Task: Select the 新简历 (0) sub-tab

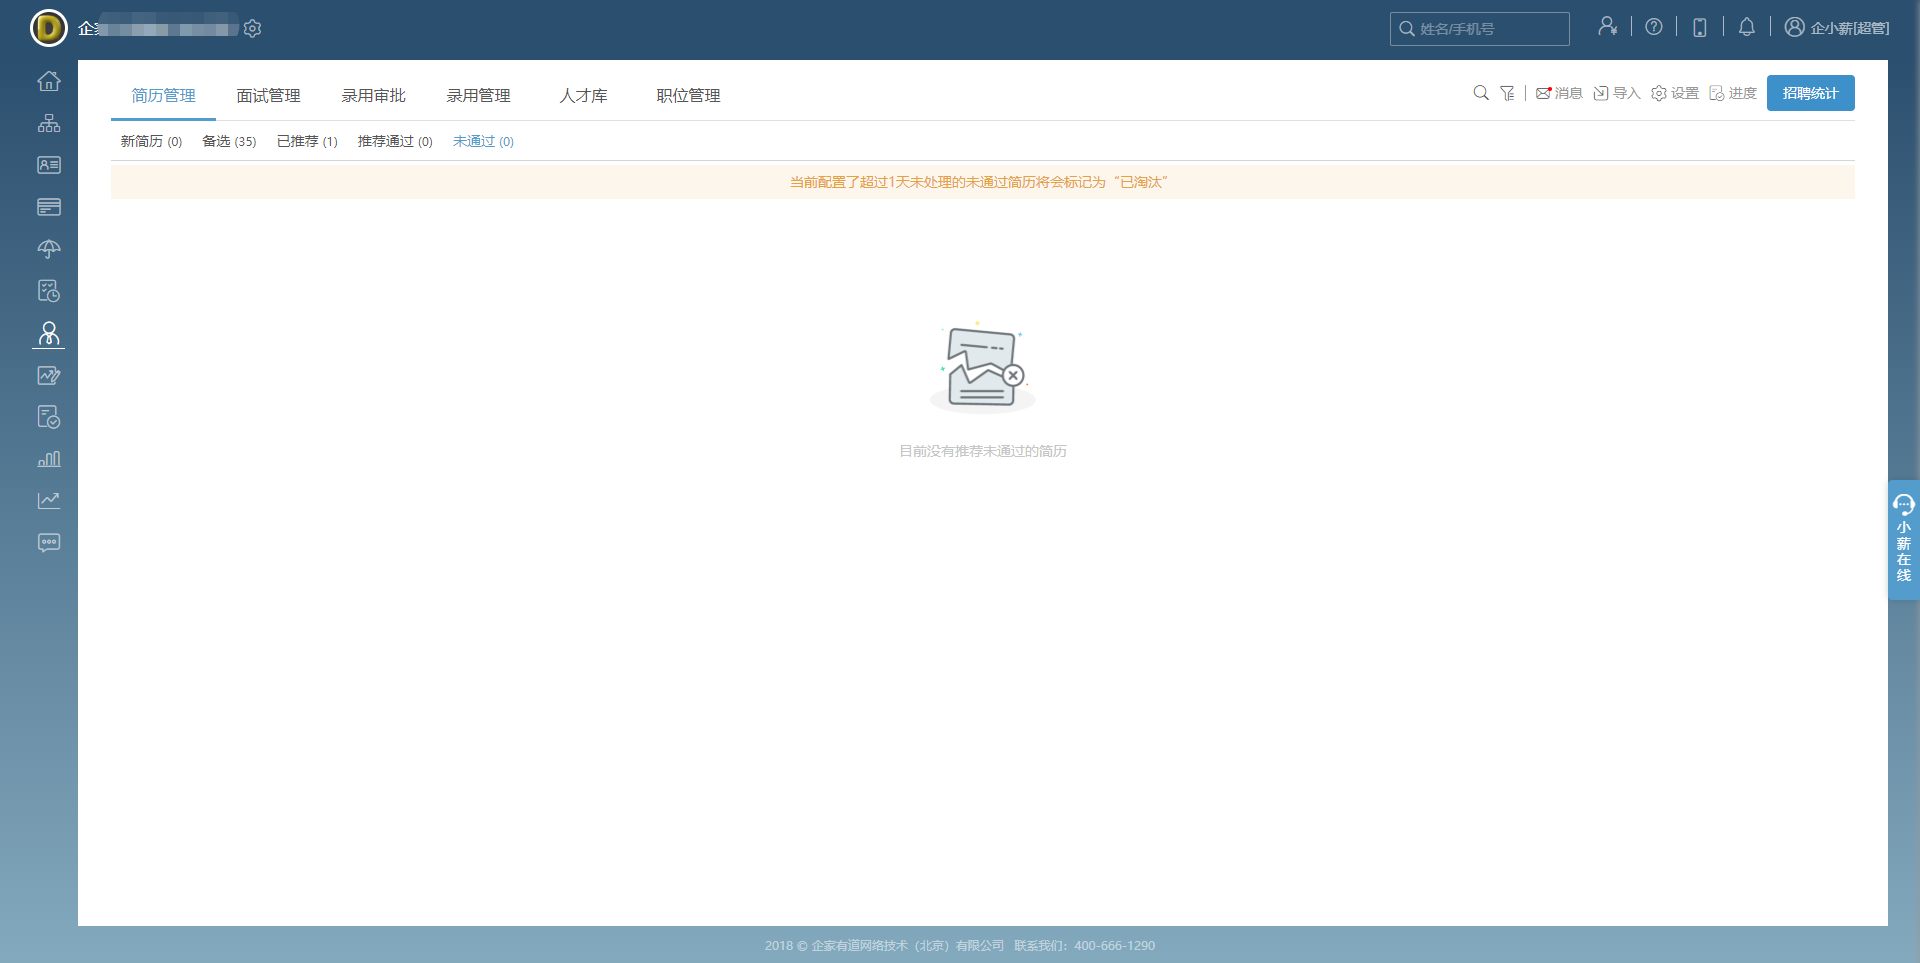Action: click(x=151, y=141)
